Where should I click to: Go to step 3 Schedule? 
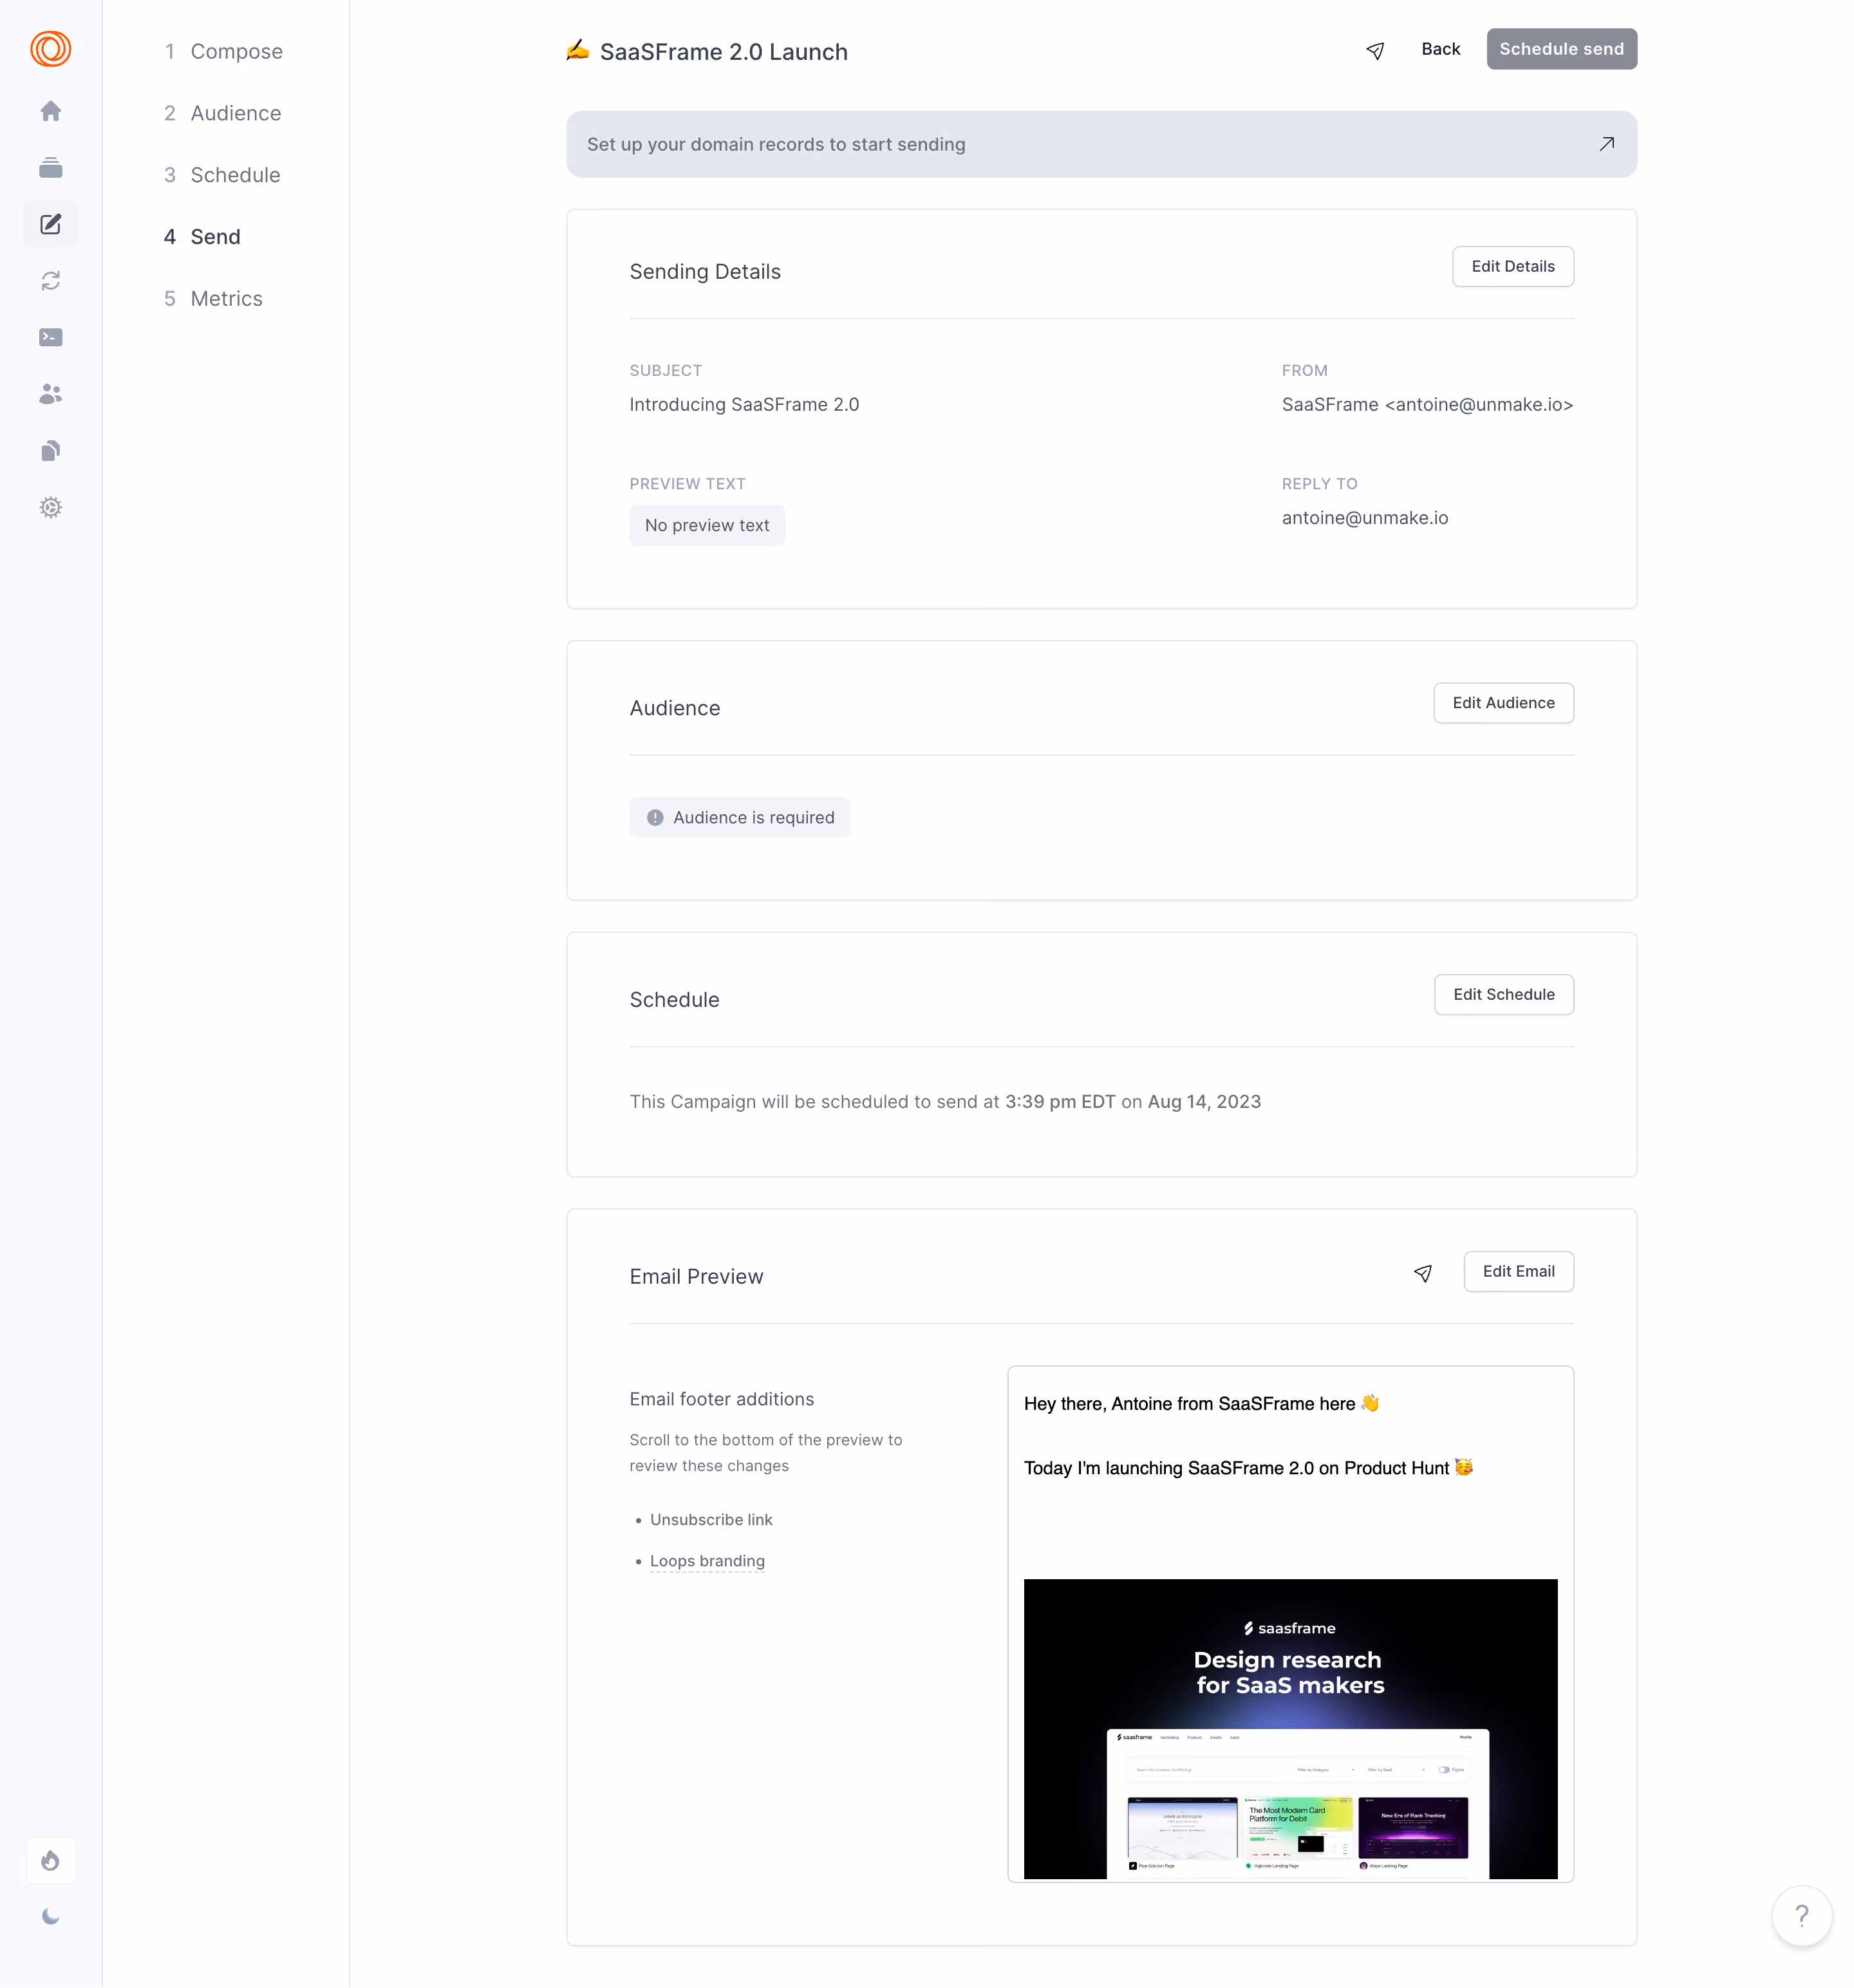[222, 175]
